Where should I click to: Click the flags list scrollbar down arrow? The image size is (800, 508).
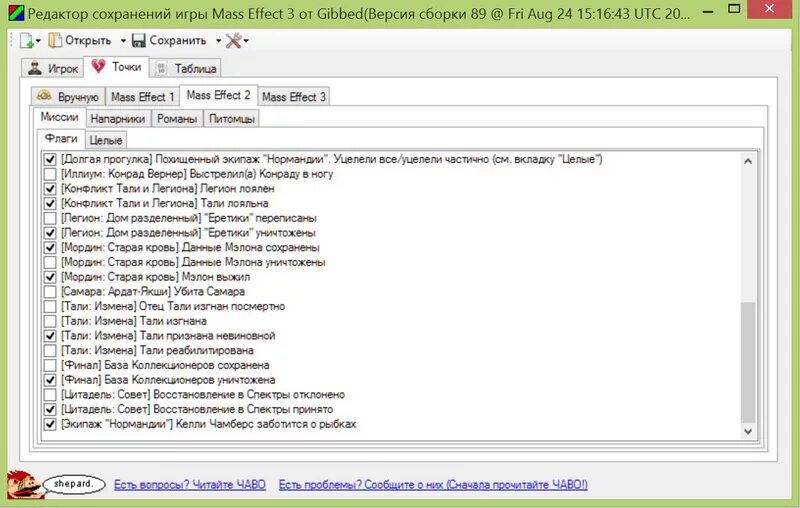pos(748,431)
